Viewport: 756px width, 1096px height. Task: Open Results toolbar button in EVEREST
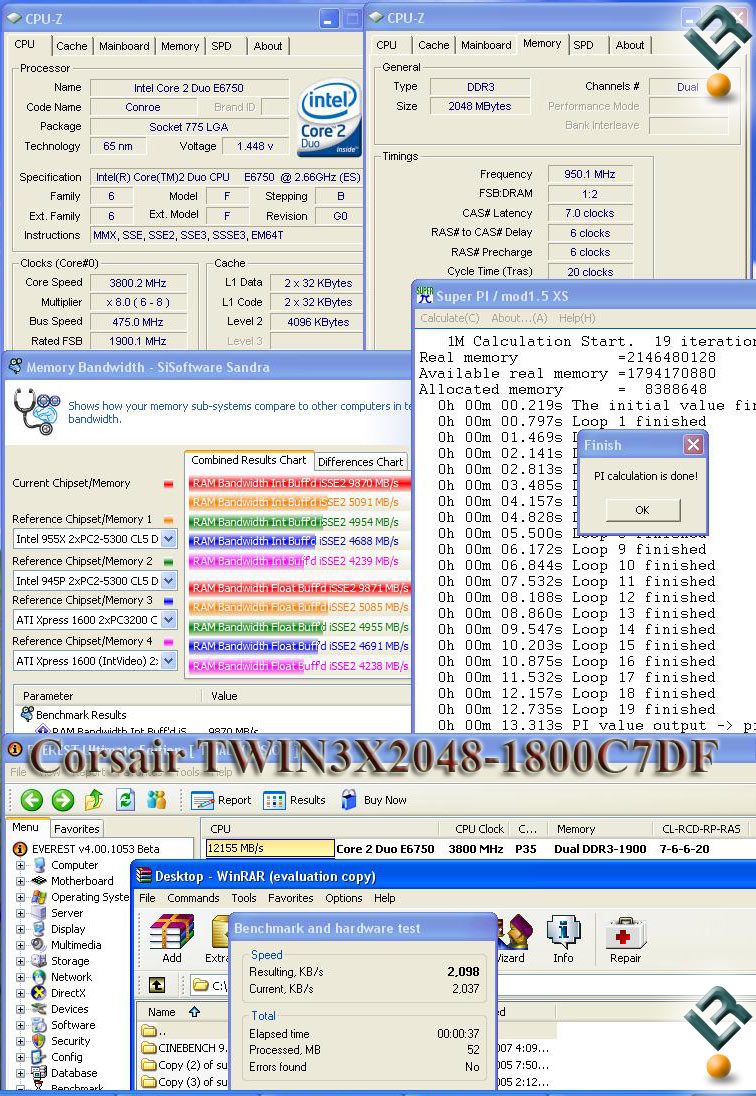coord(294,800)
